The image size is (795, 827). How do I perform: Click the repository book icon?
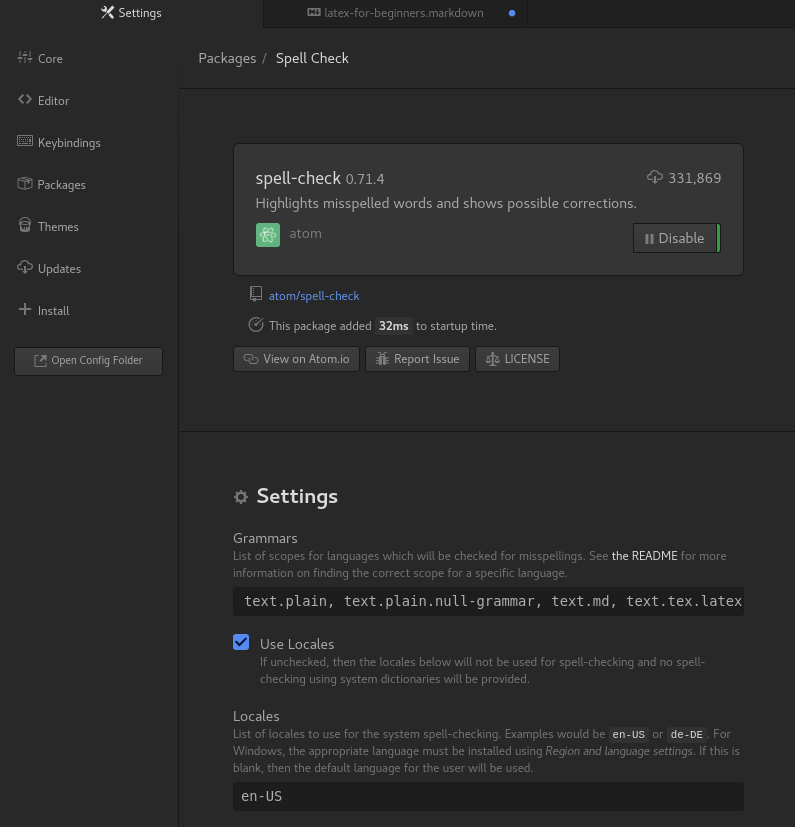[x=256, y=294]
